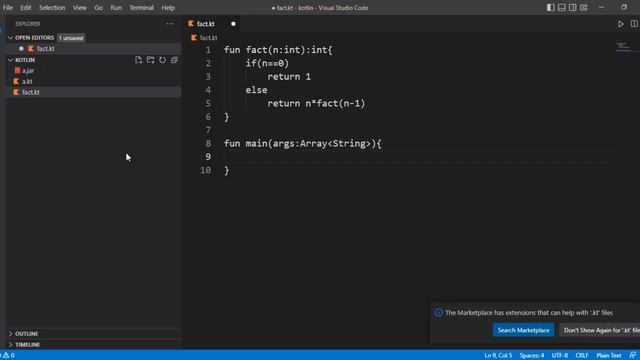Change line ending via CRLF entry
This screenshot has height=360, width=640.
tap(582, 355)
